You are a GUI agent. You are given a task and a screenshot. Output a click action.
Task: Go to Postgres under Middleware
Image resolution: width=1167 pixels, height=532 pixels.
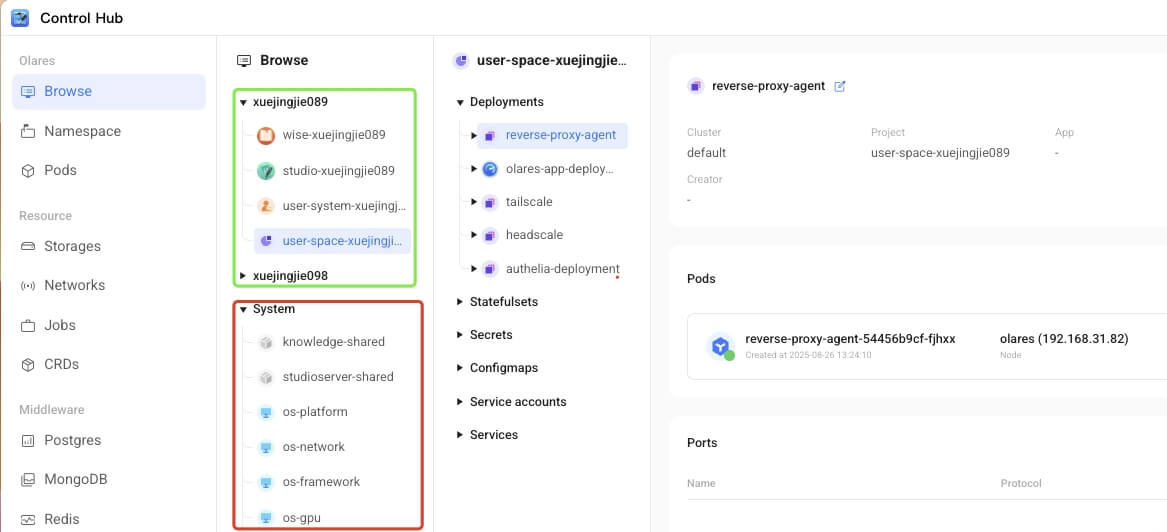[72, 440]
